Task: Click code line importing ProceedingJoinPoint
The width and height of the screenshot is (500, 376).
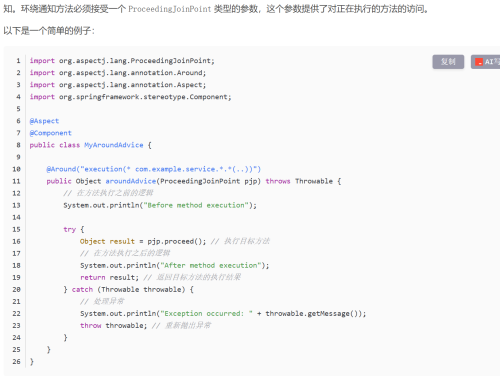Action: [122, 61]
